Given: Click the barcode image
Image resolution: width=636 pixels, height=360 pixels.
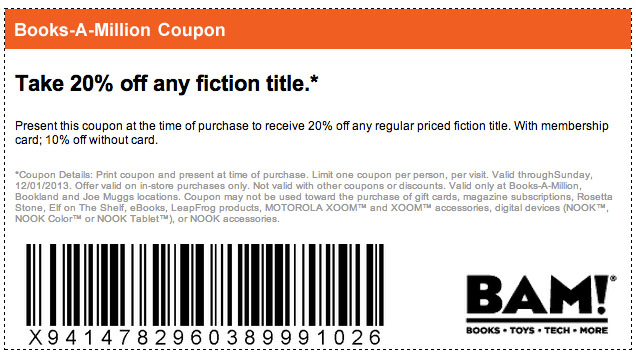Looking at the screenshot, I should [x=205, y=285].
